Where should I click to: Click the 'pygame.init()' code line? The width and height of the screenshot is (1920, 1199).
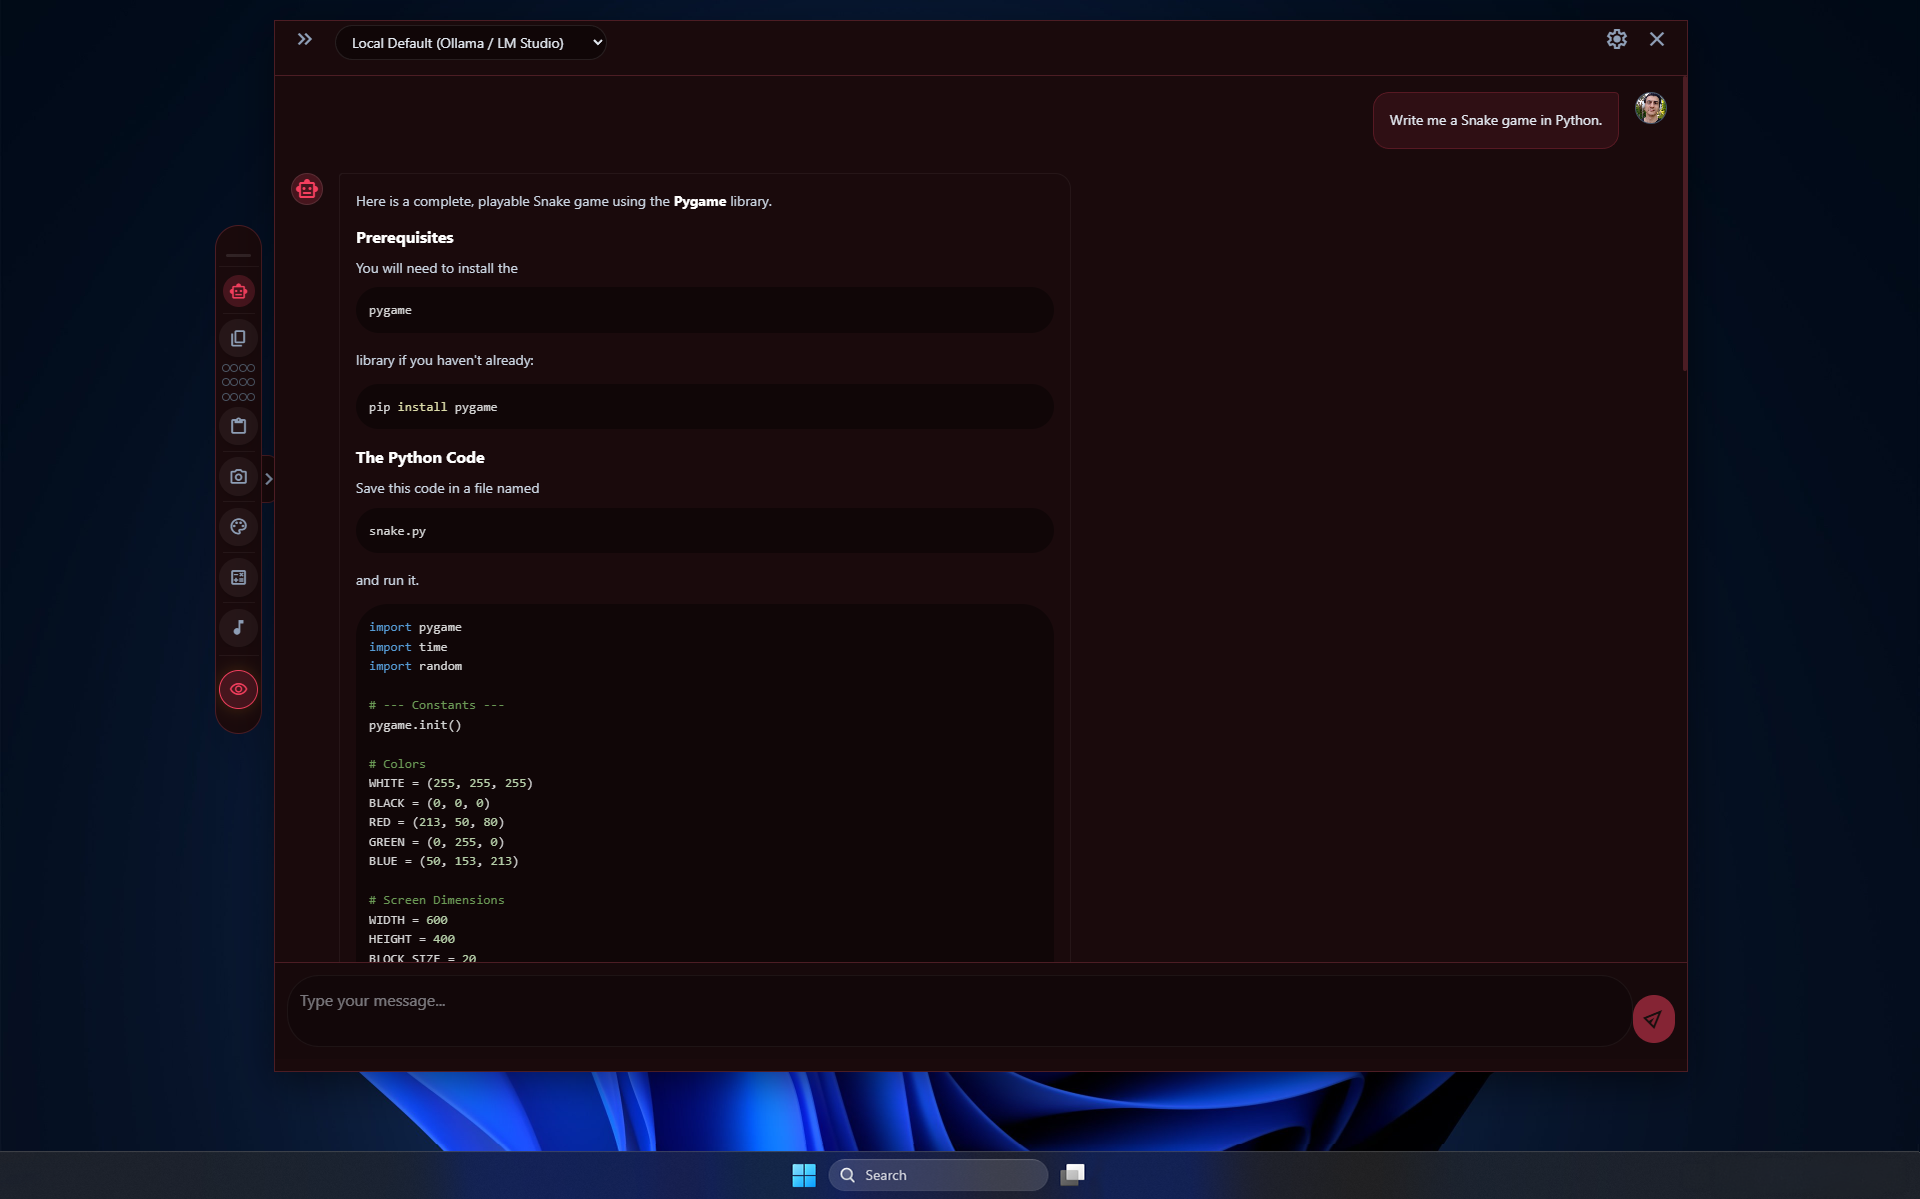(x=415, y=725)
